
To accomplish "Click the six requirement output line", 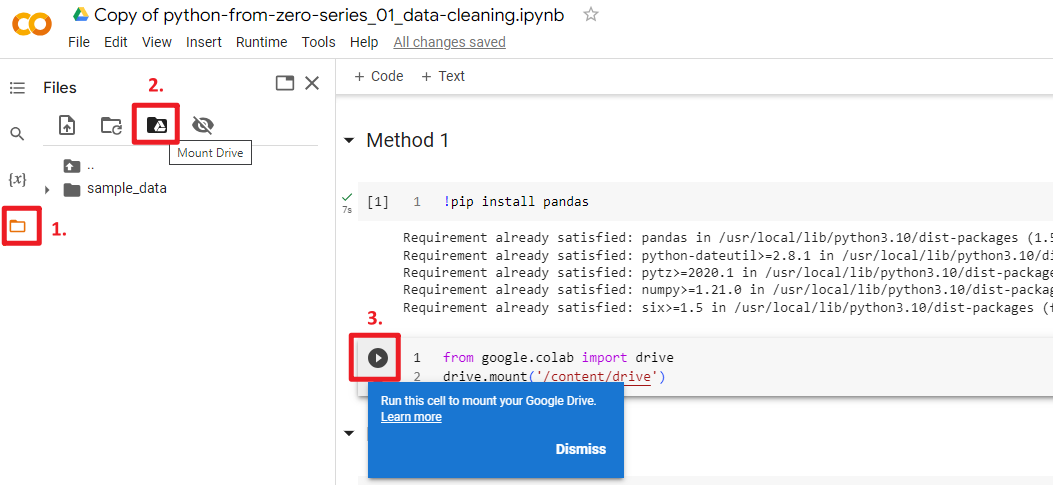I will pos(728,308).
